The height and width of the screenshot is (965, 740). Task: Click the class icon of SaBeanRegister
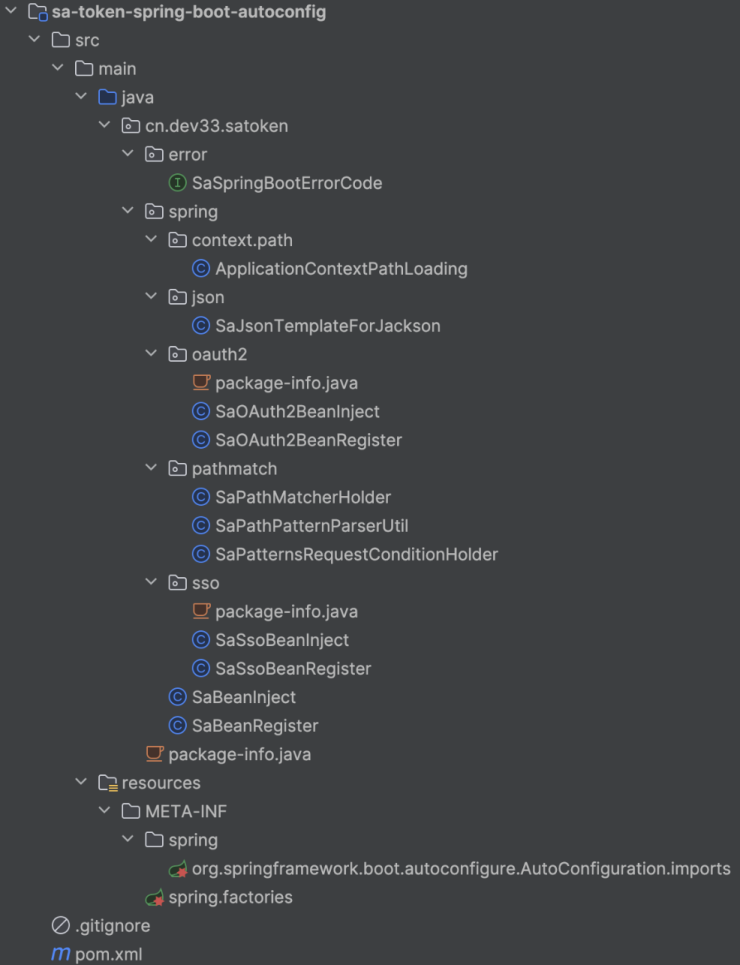coord(177,725)
